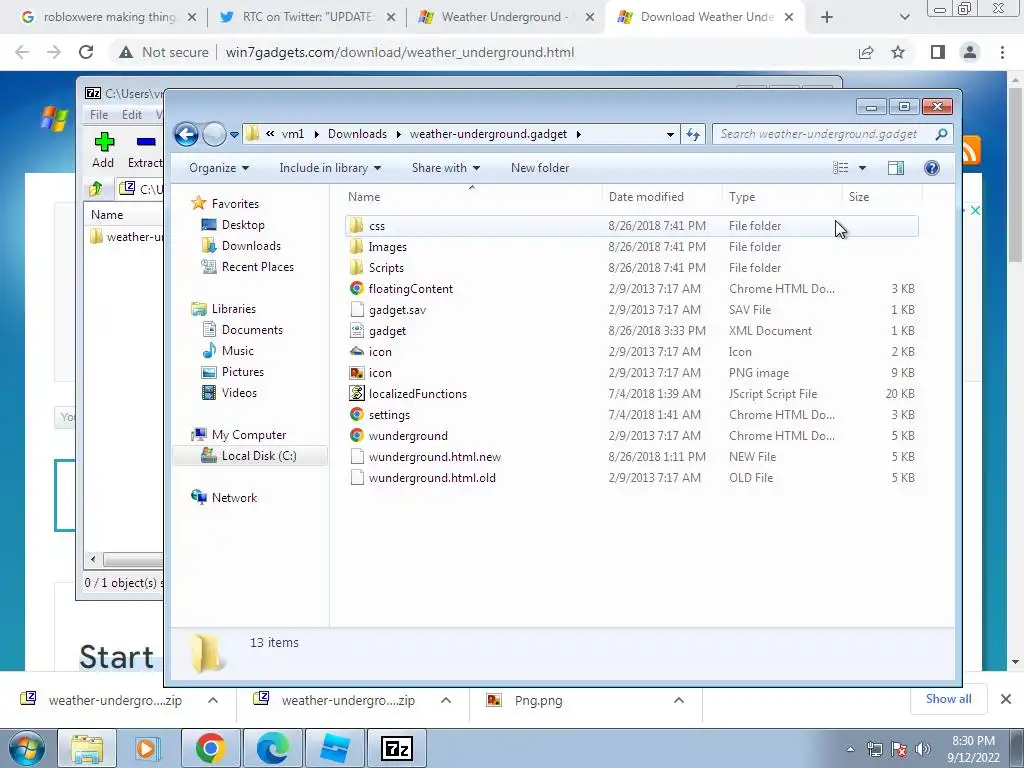Viewport: 1024px width, 768px height.
Task: Click the Explorer back navigation arrow
Action: (186, 135)
